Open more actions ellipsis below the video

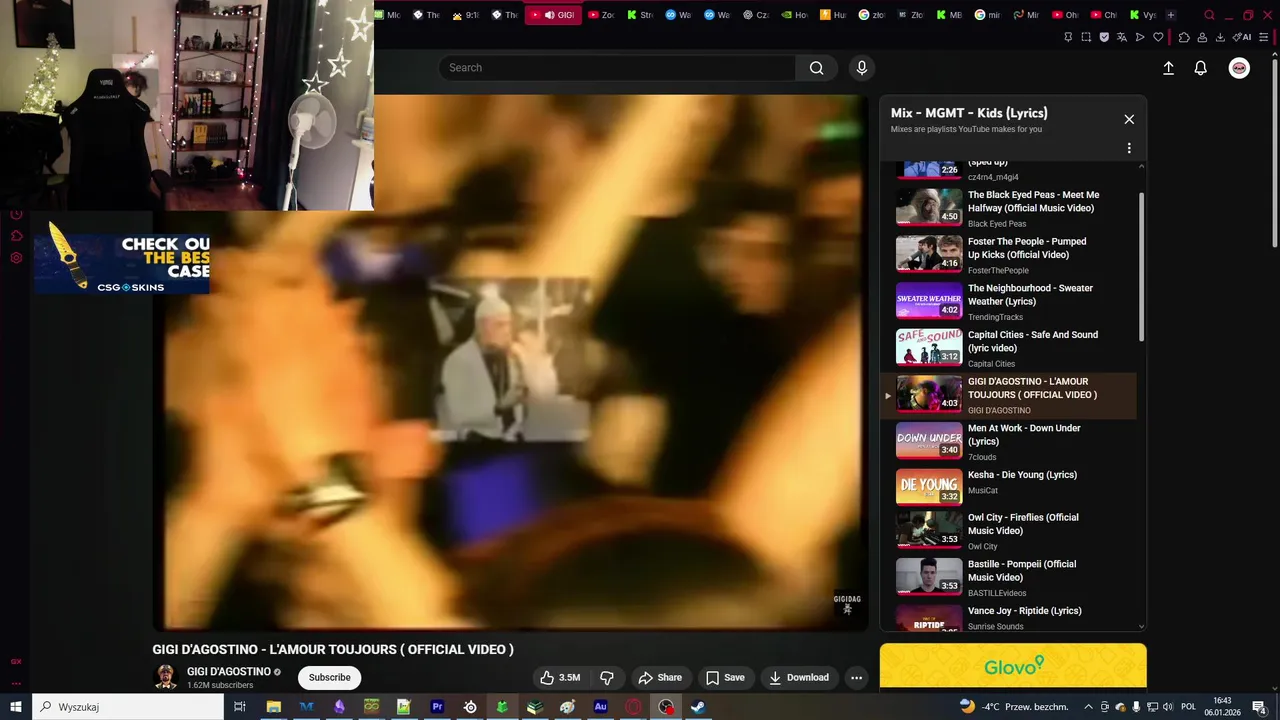click(x=856, y=678)
